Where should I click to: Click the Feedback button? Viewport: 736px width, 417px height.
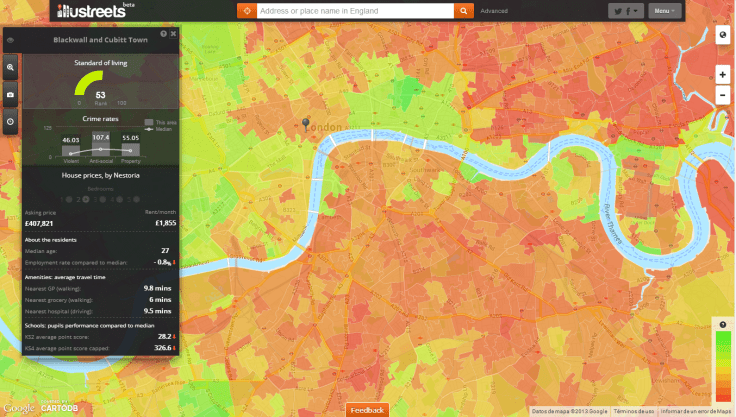click(x=367, y=410)
